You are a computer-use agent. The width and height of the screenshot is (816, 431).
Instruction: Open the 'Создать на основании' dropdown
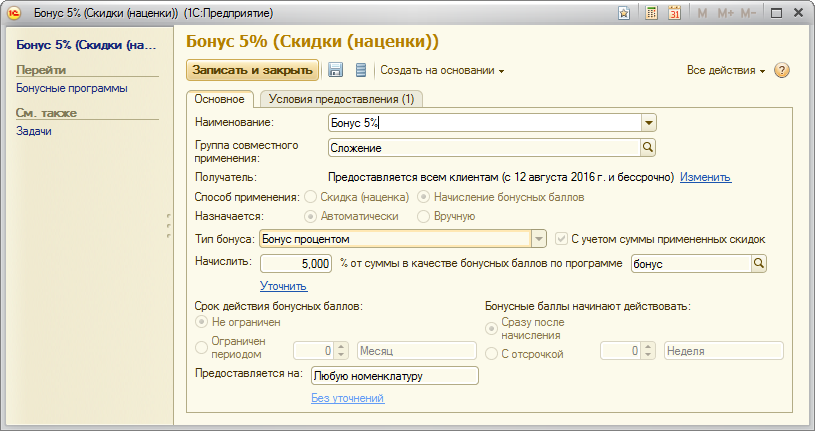coord(442,71)
